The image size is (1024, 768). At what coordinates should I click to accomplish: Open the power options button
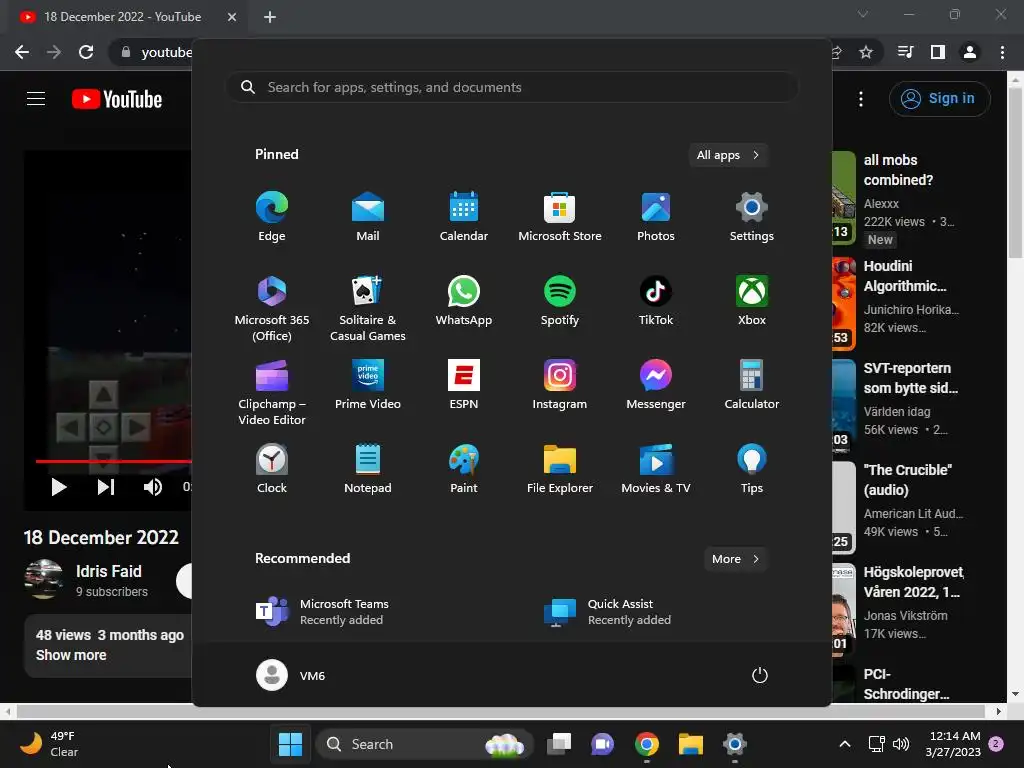point(760,675)
